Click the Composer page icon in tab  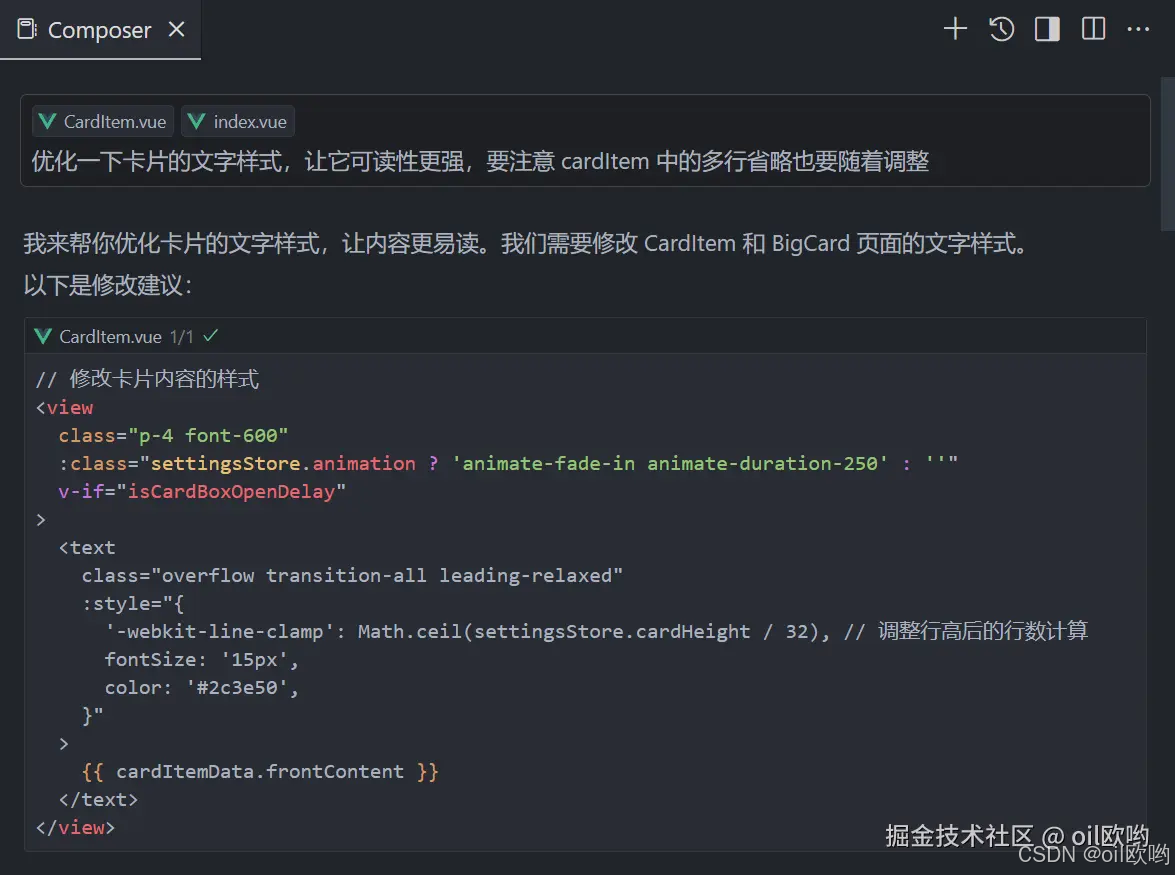(27, 29)
